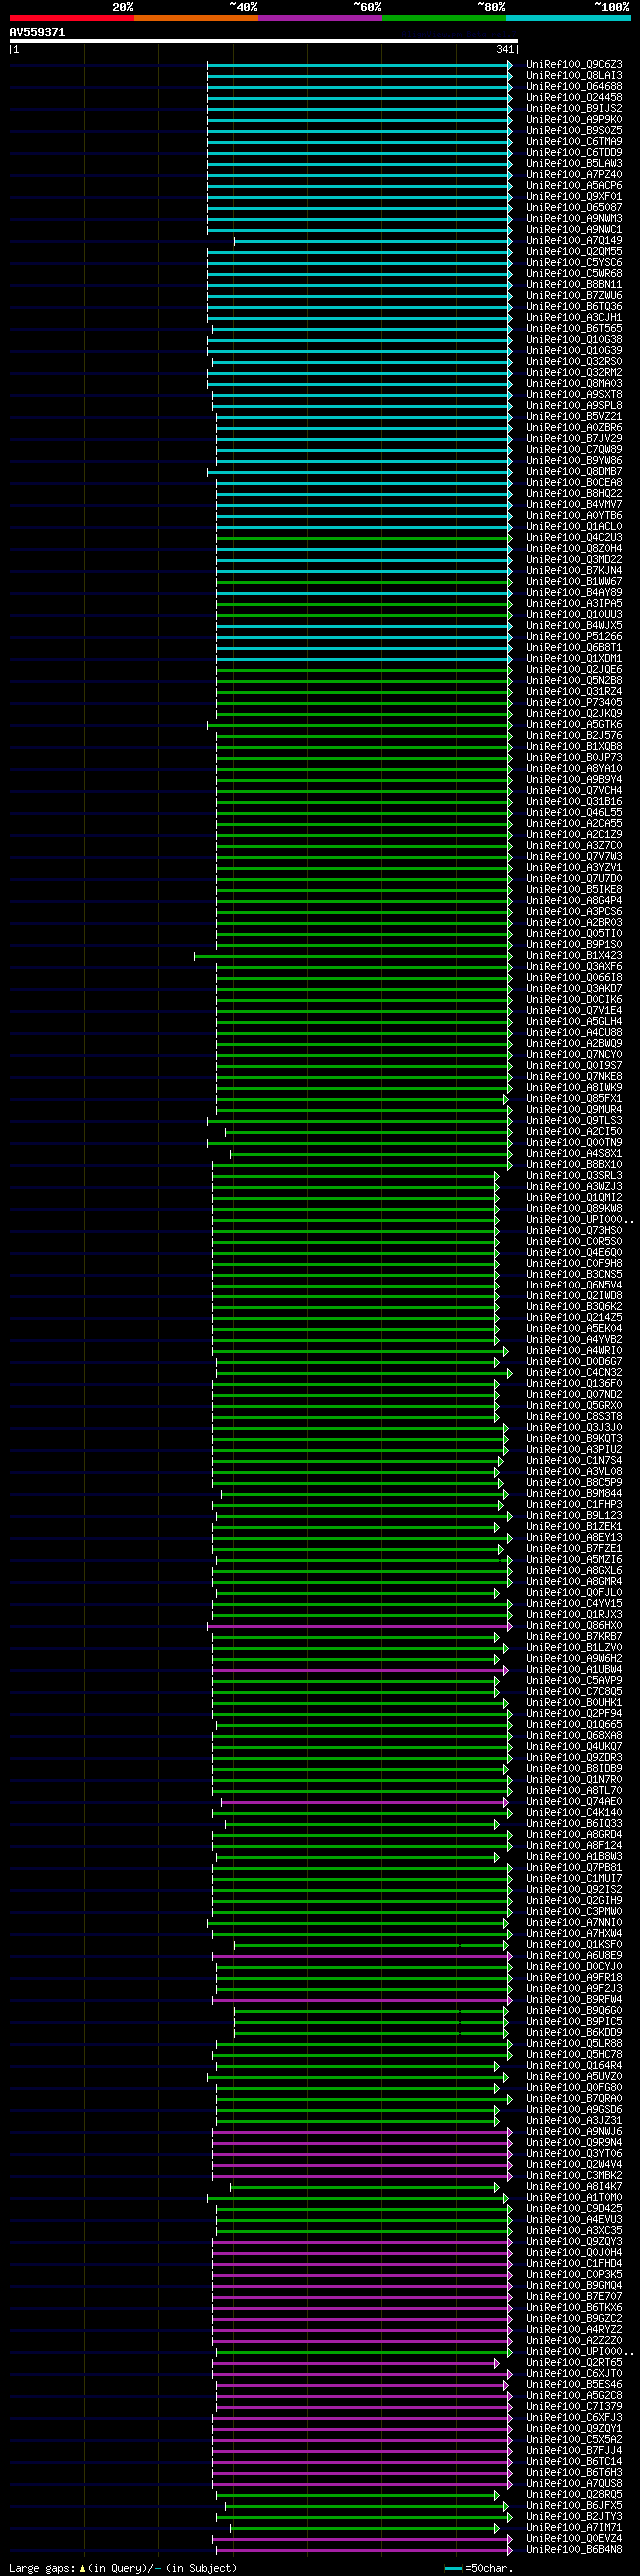Click purple alignment bar for UniRef100_A1UBW4
Screen dimensions: 640x2576
360,1671
